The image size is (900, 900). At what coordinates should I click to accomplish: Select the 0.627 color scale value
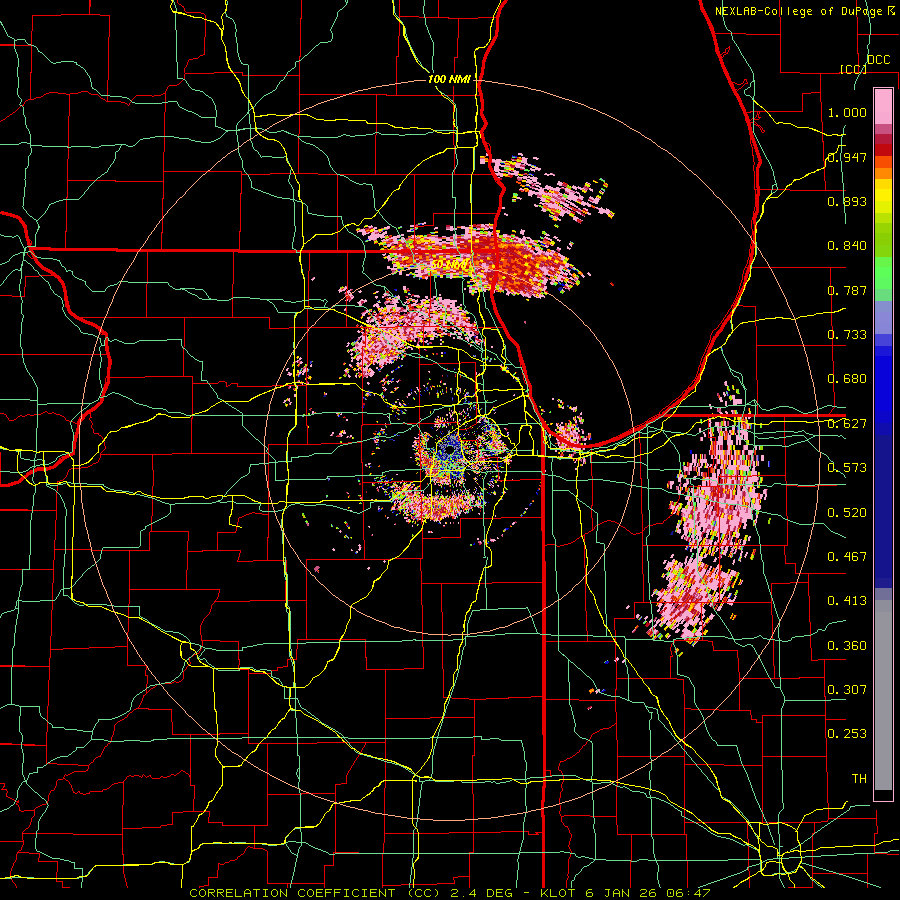point(847,424)
